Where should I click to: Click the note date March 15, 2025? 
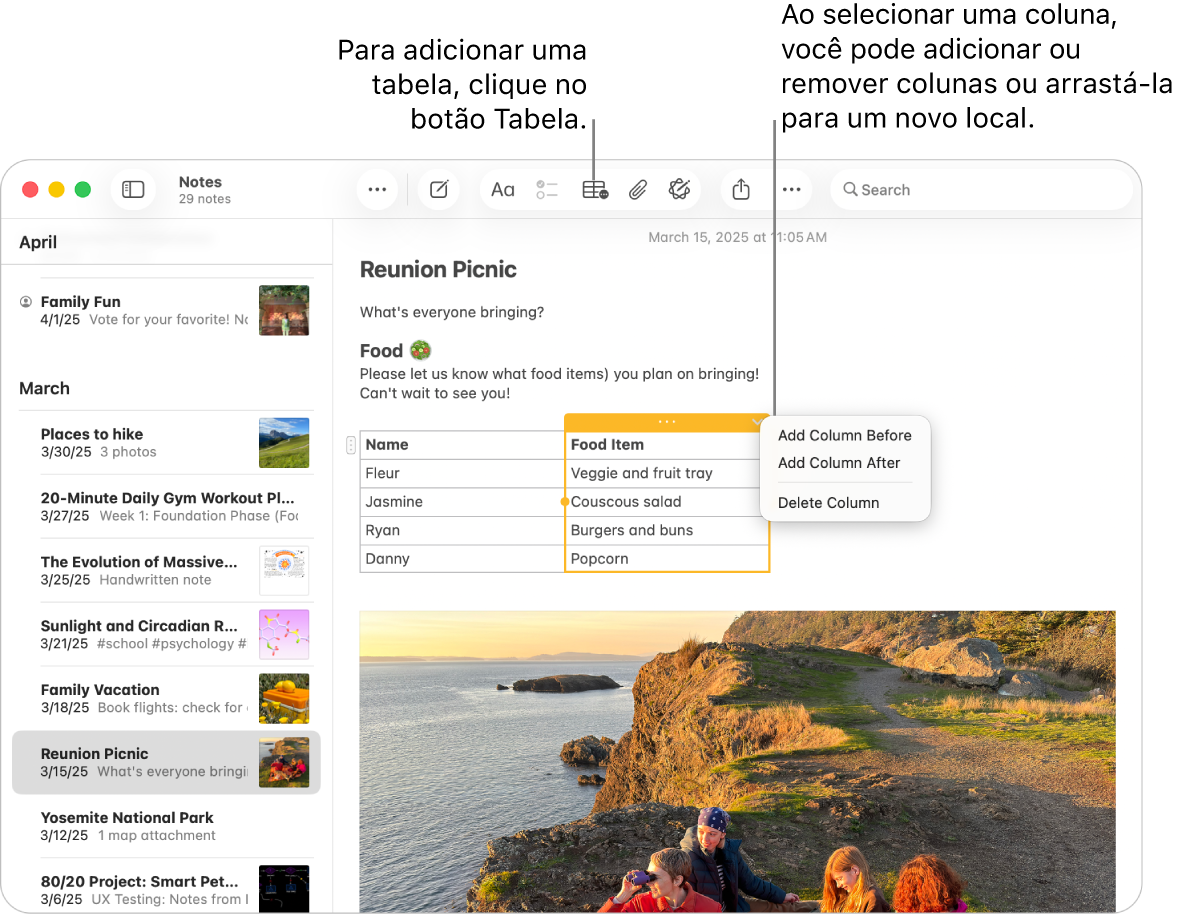[737, 238]
